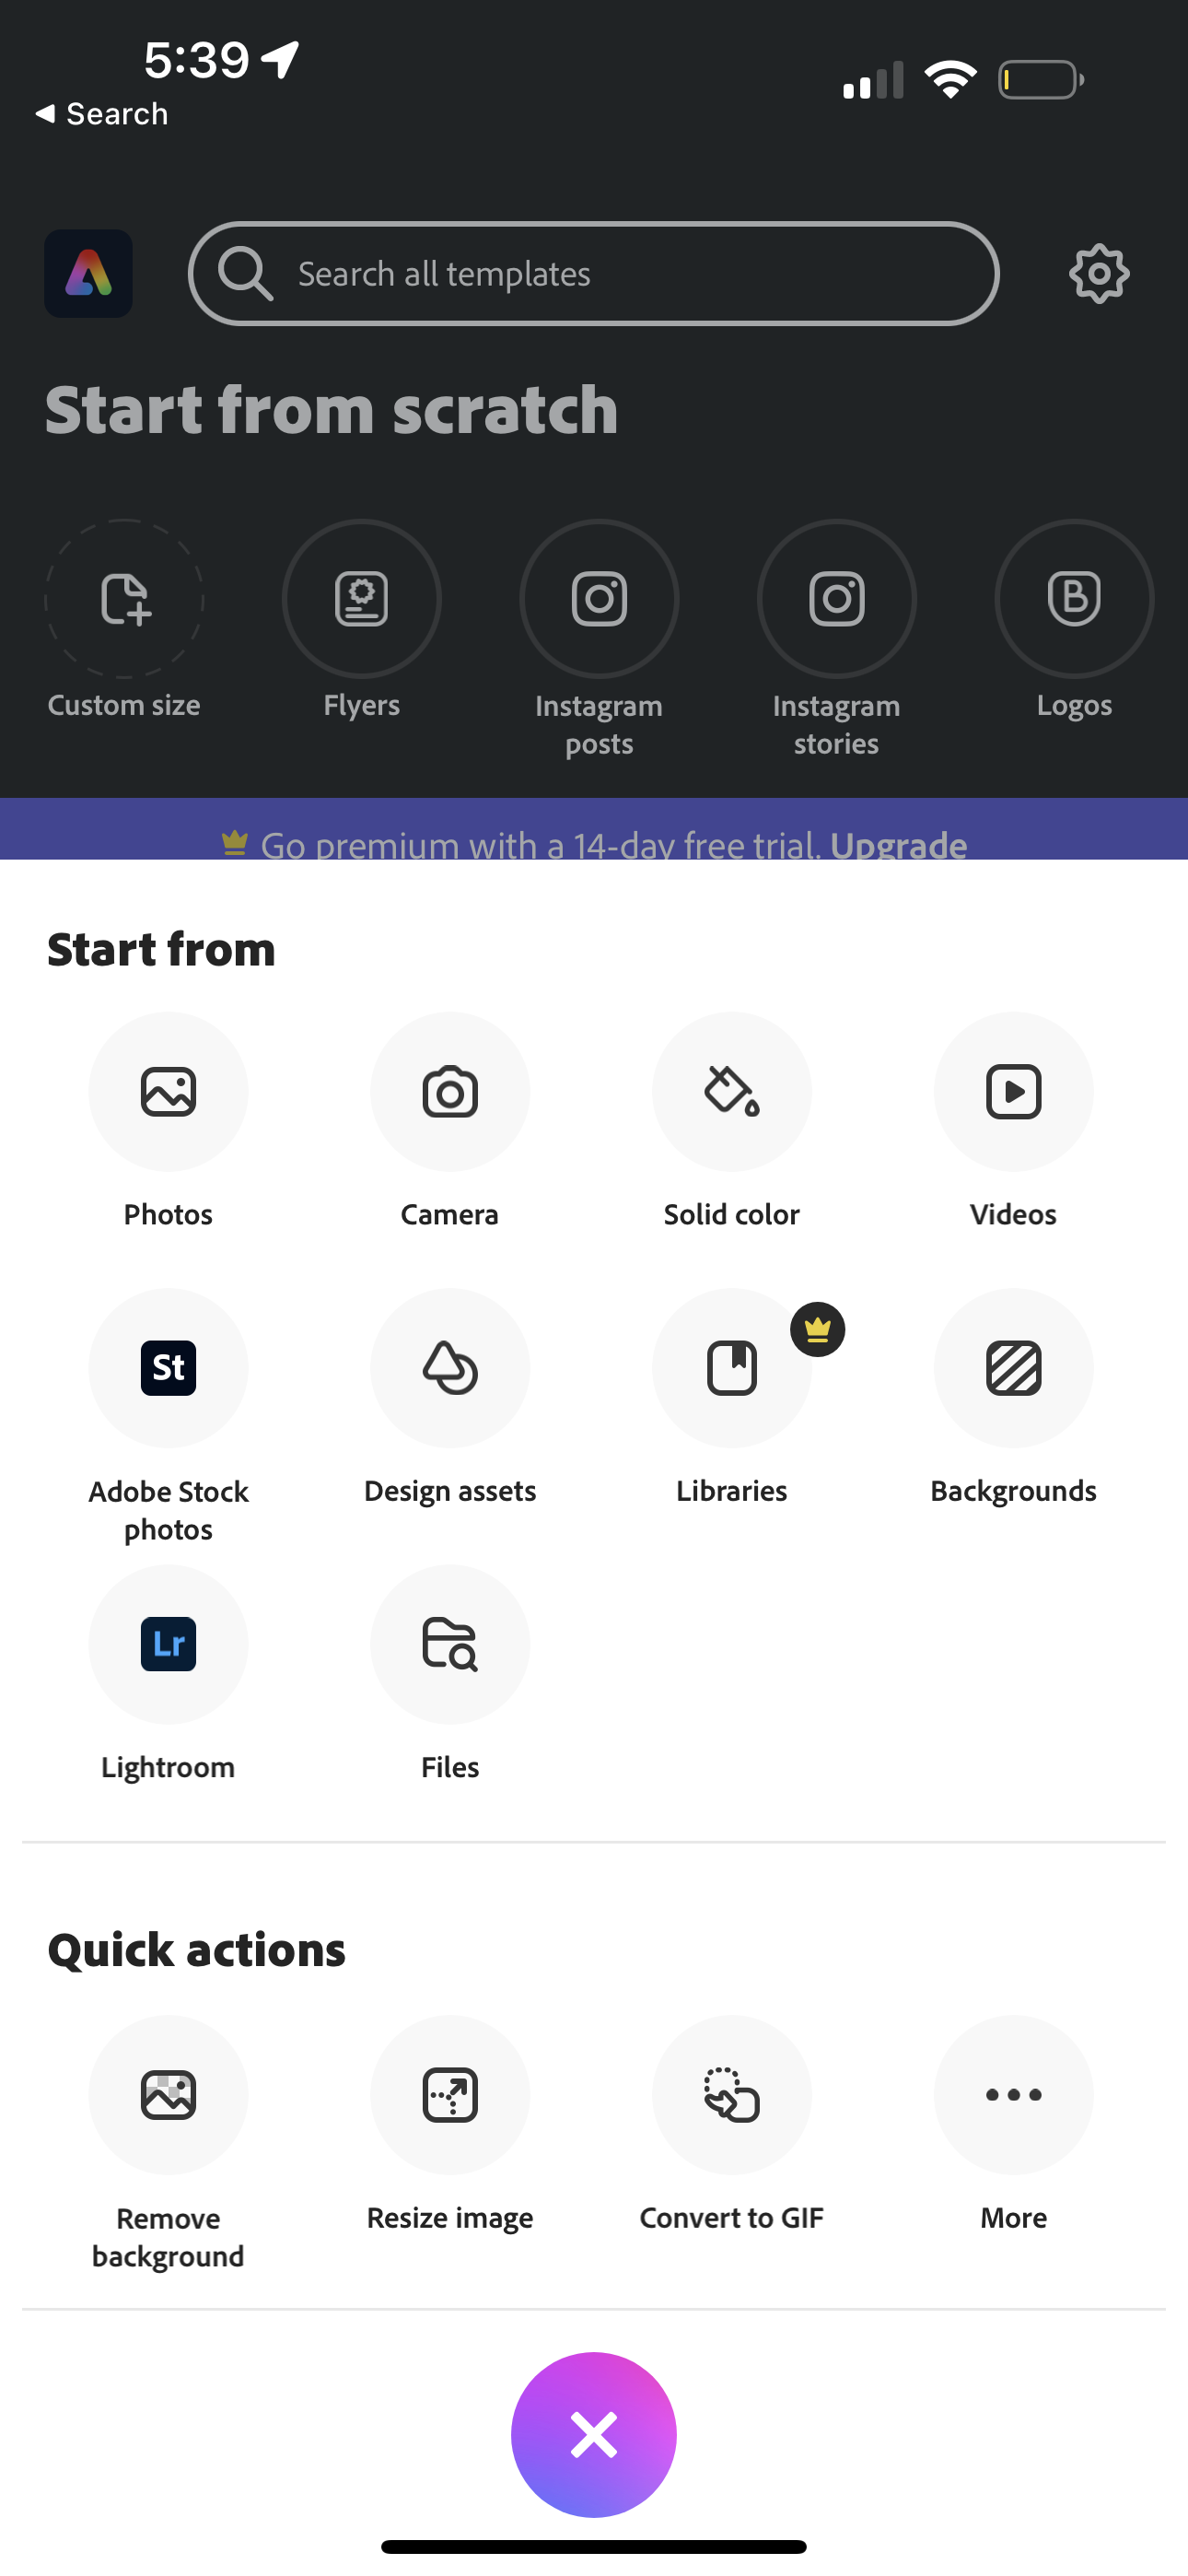Tap Upgrade for the free trial
1188x2576 pixels.
click(x=897, y=845)
